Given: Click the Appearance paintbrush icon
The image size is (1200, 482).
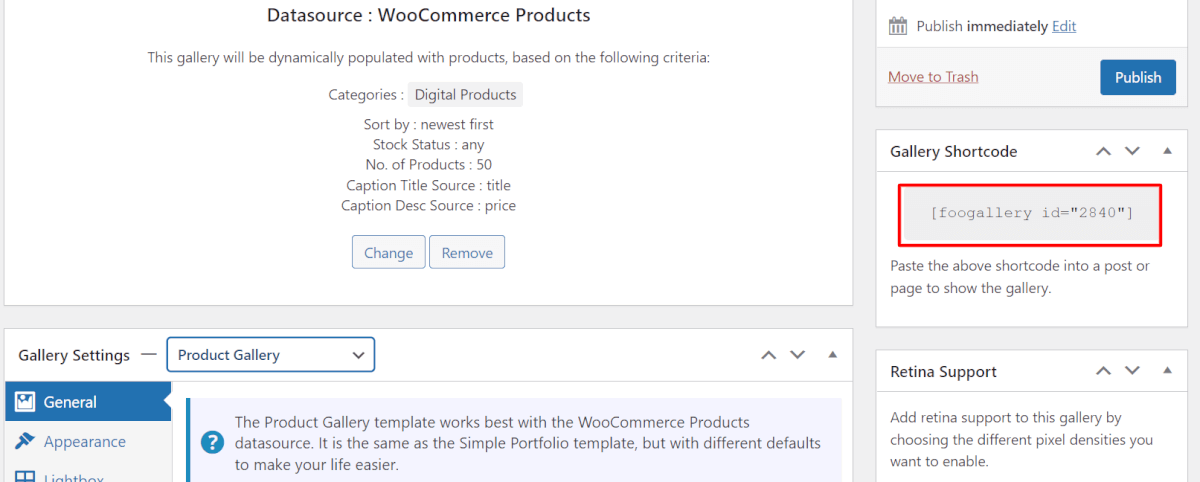Looking at the screenshot, I should 25,441.
